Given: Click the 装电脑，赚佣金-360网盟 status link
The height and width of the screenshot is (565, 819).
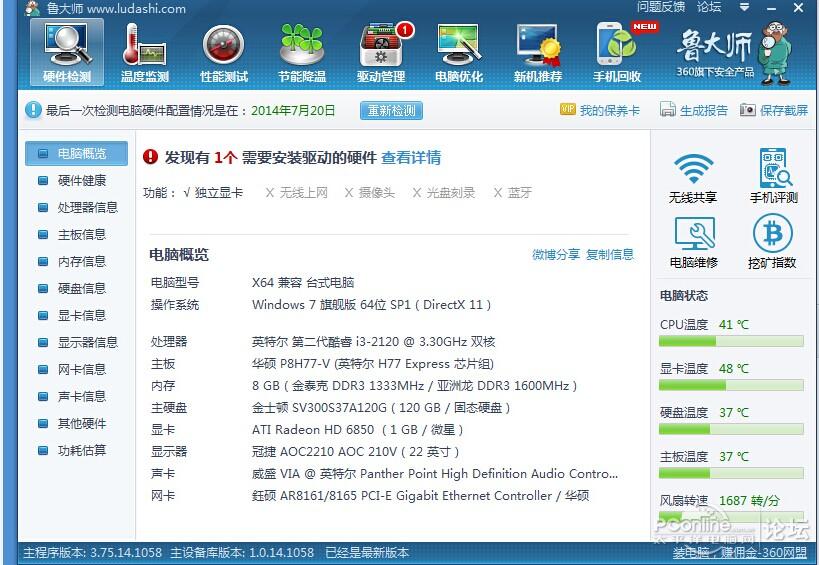Looking at the screenshot, I should pos(740,553).
